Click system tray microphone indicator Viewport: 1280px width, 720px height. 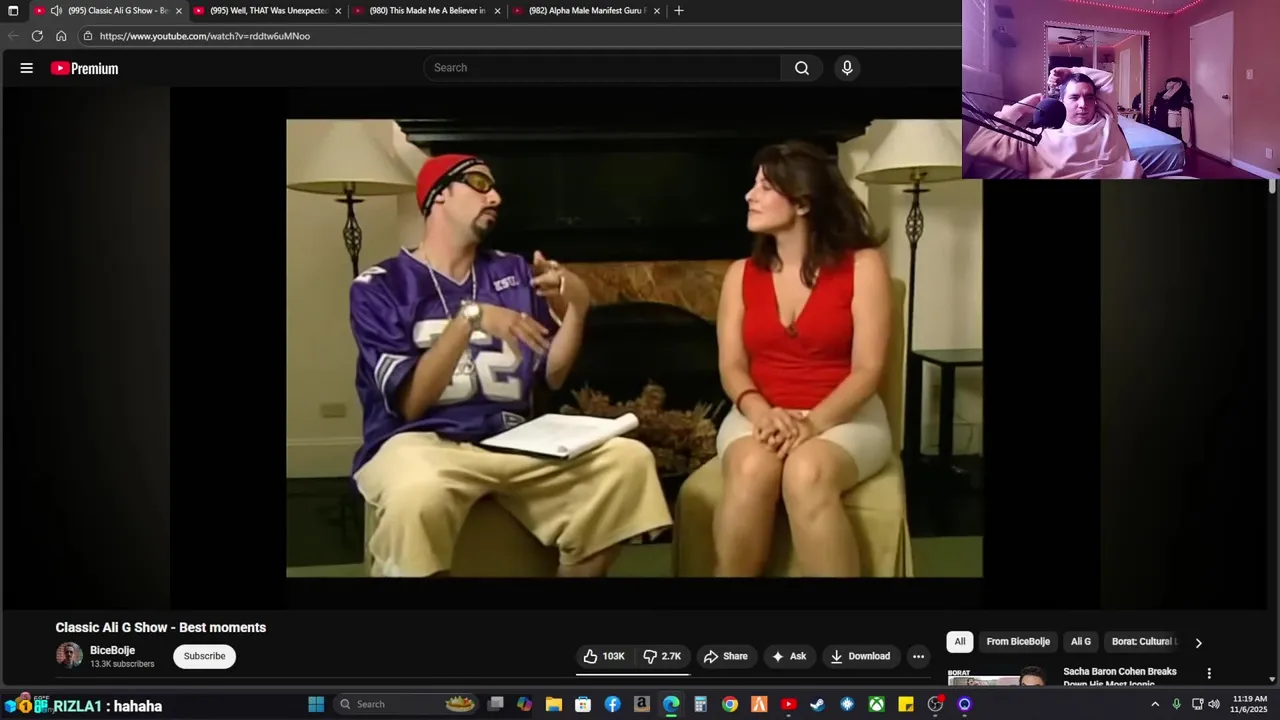click(1176, 704)
